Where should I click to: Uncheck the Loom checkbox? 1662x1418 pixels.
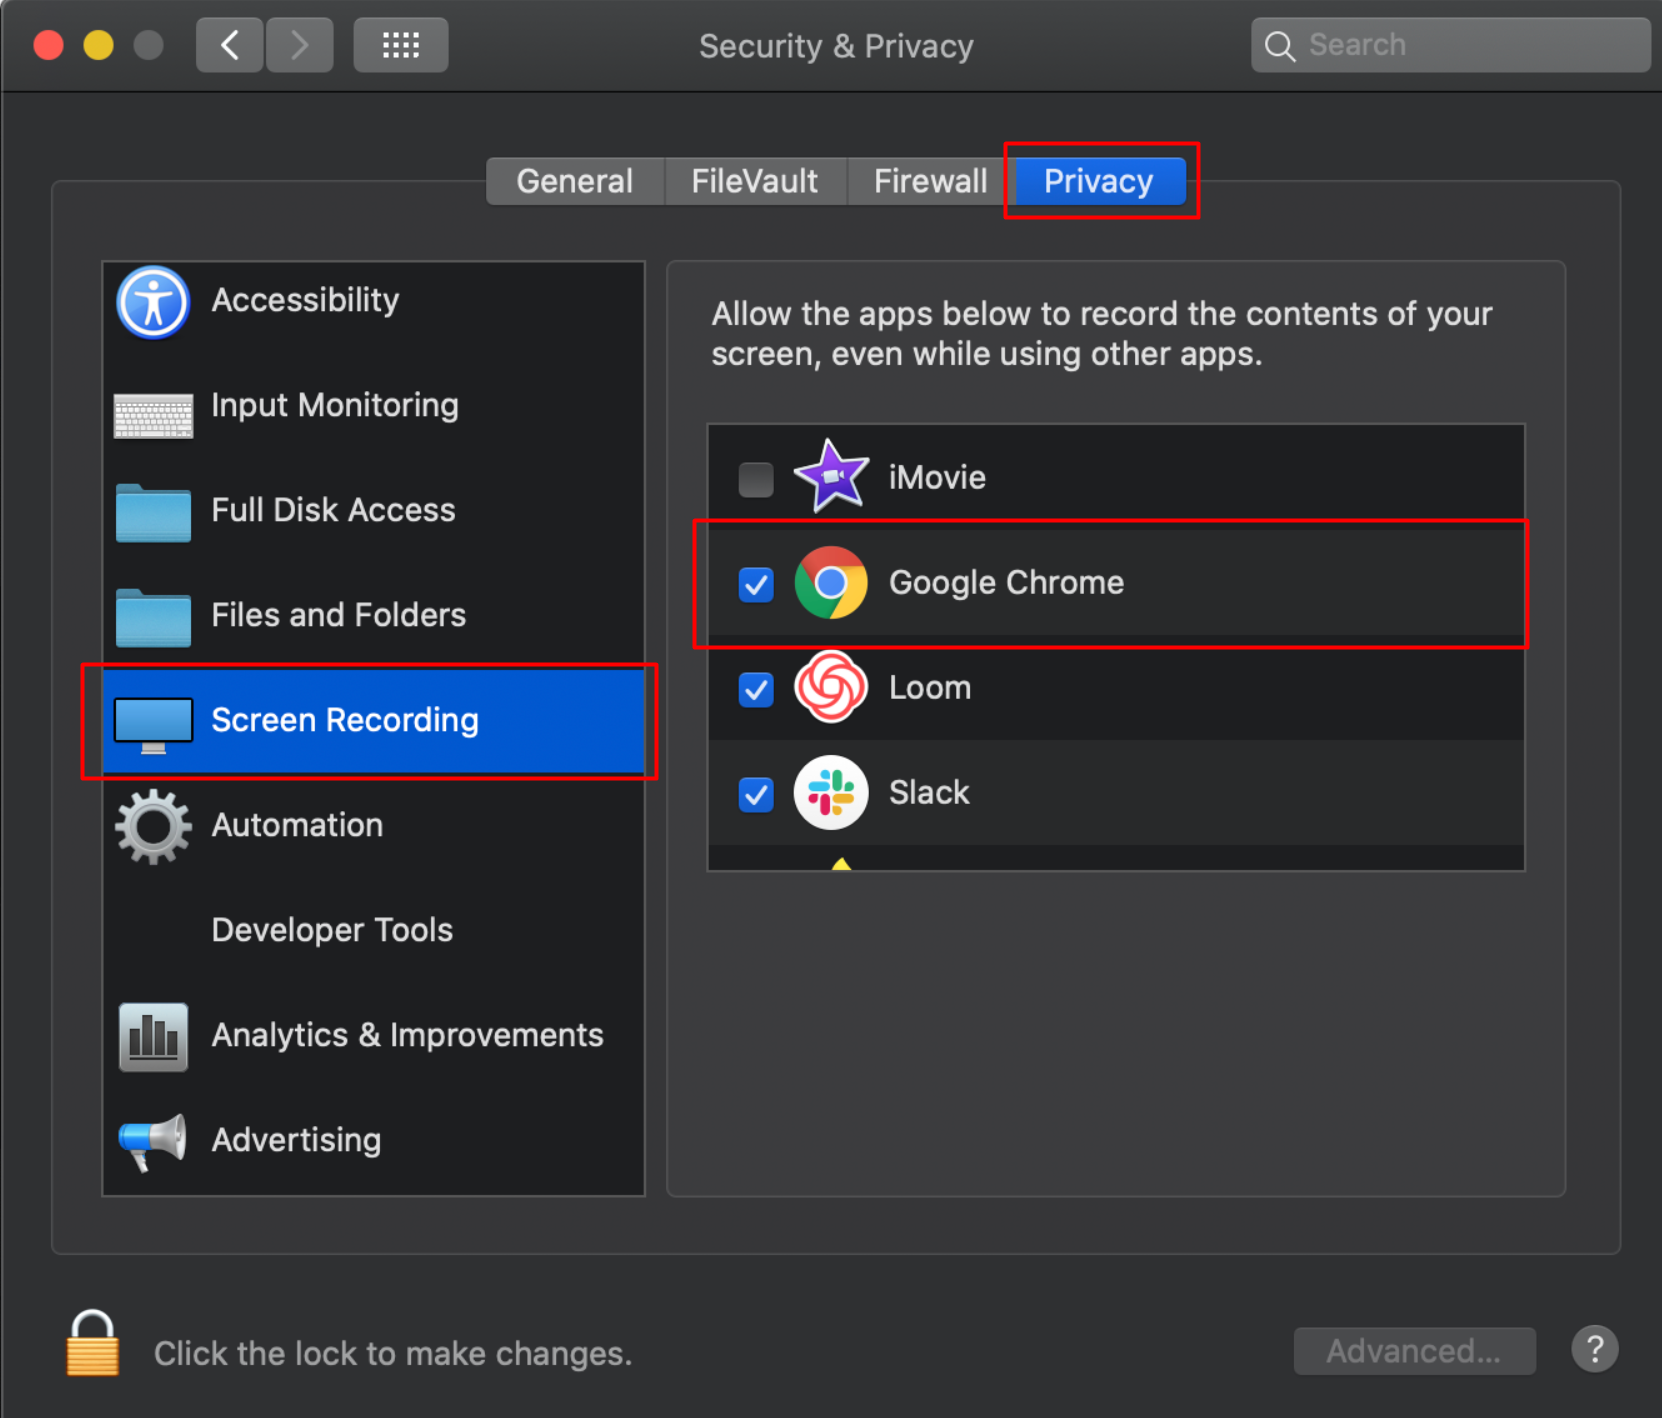pos(756,689)
